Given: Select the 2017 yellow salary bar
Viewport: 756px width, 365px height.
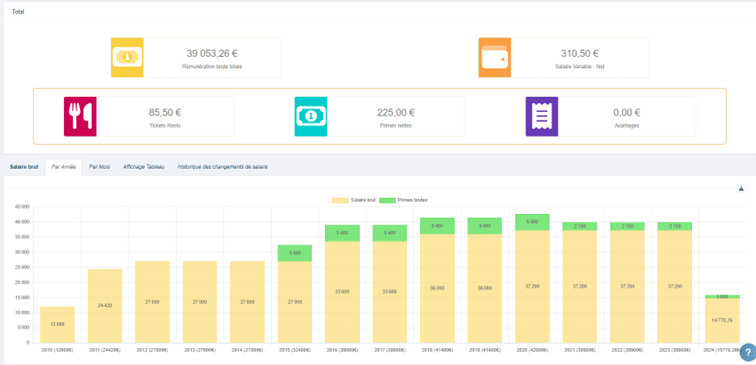Looking at the screenshot, I should [x=390, y=292].
